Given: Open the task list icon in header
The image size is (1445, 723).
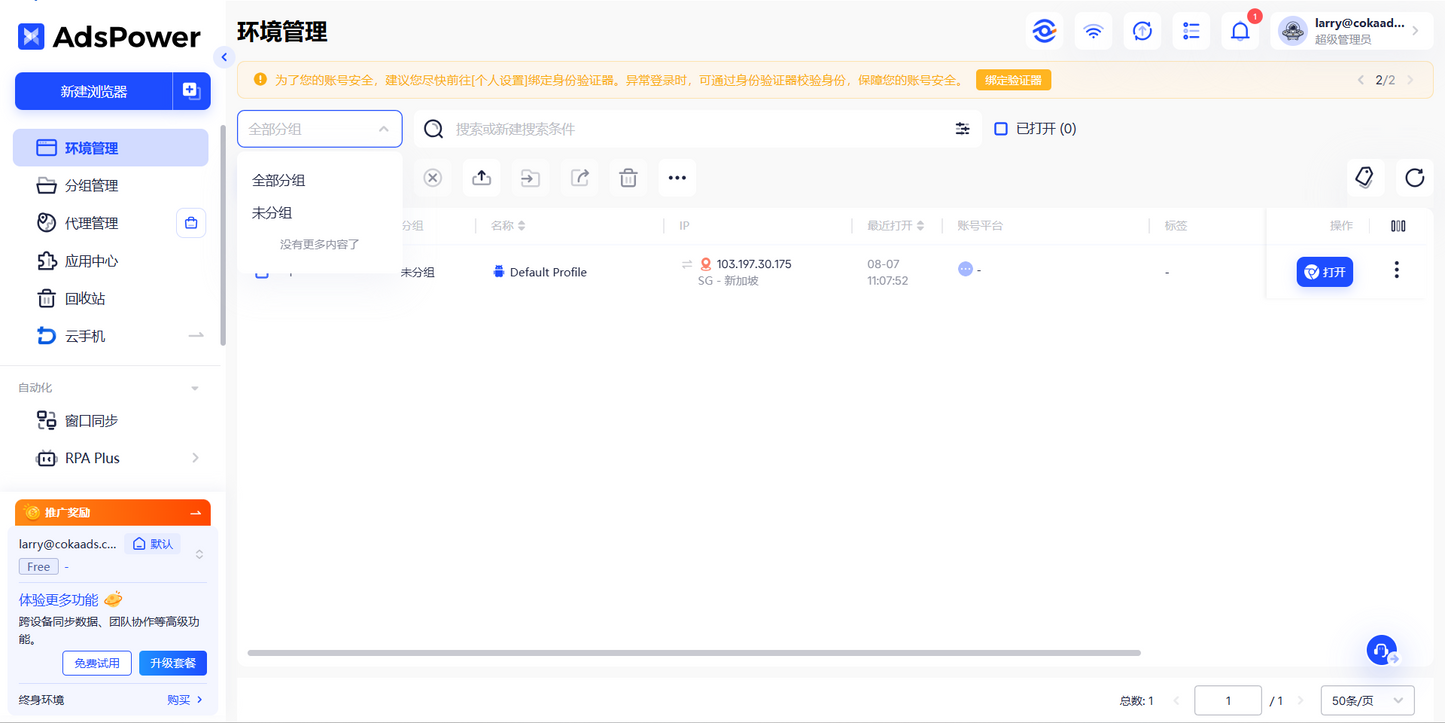Looking at the screenshot, I should 1191,31.
